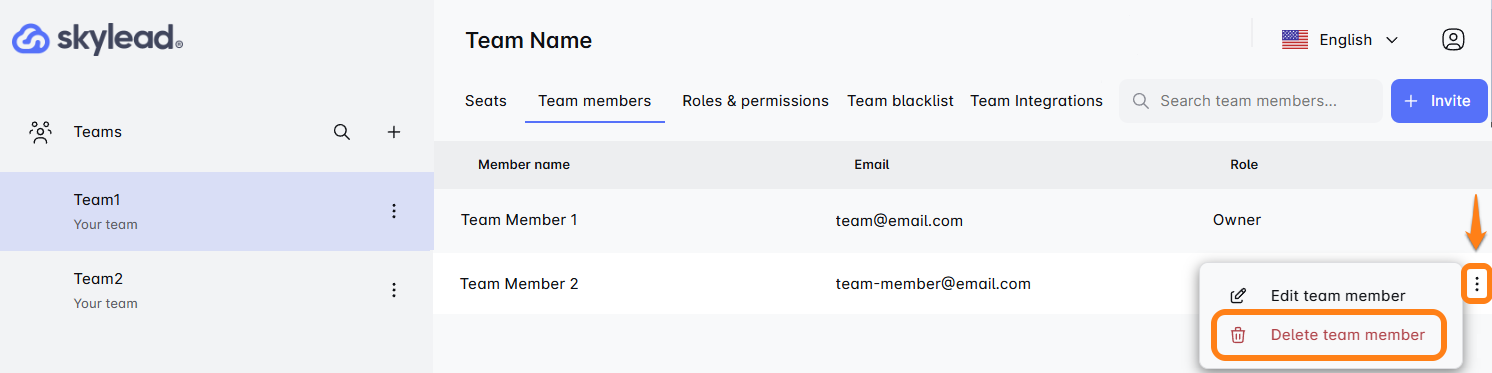Open Team2 three-dot options menu
The image size is (1492, 373).
394,290
